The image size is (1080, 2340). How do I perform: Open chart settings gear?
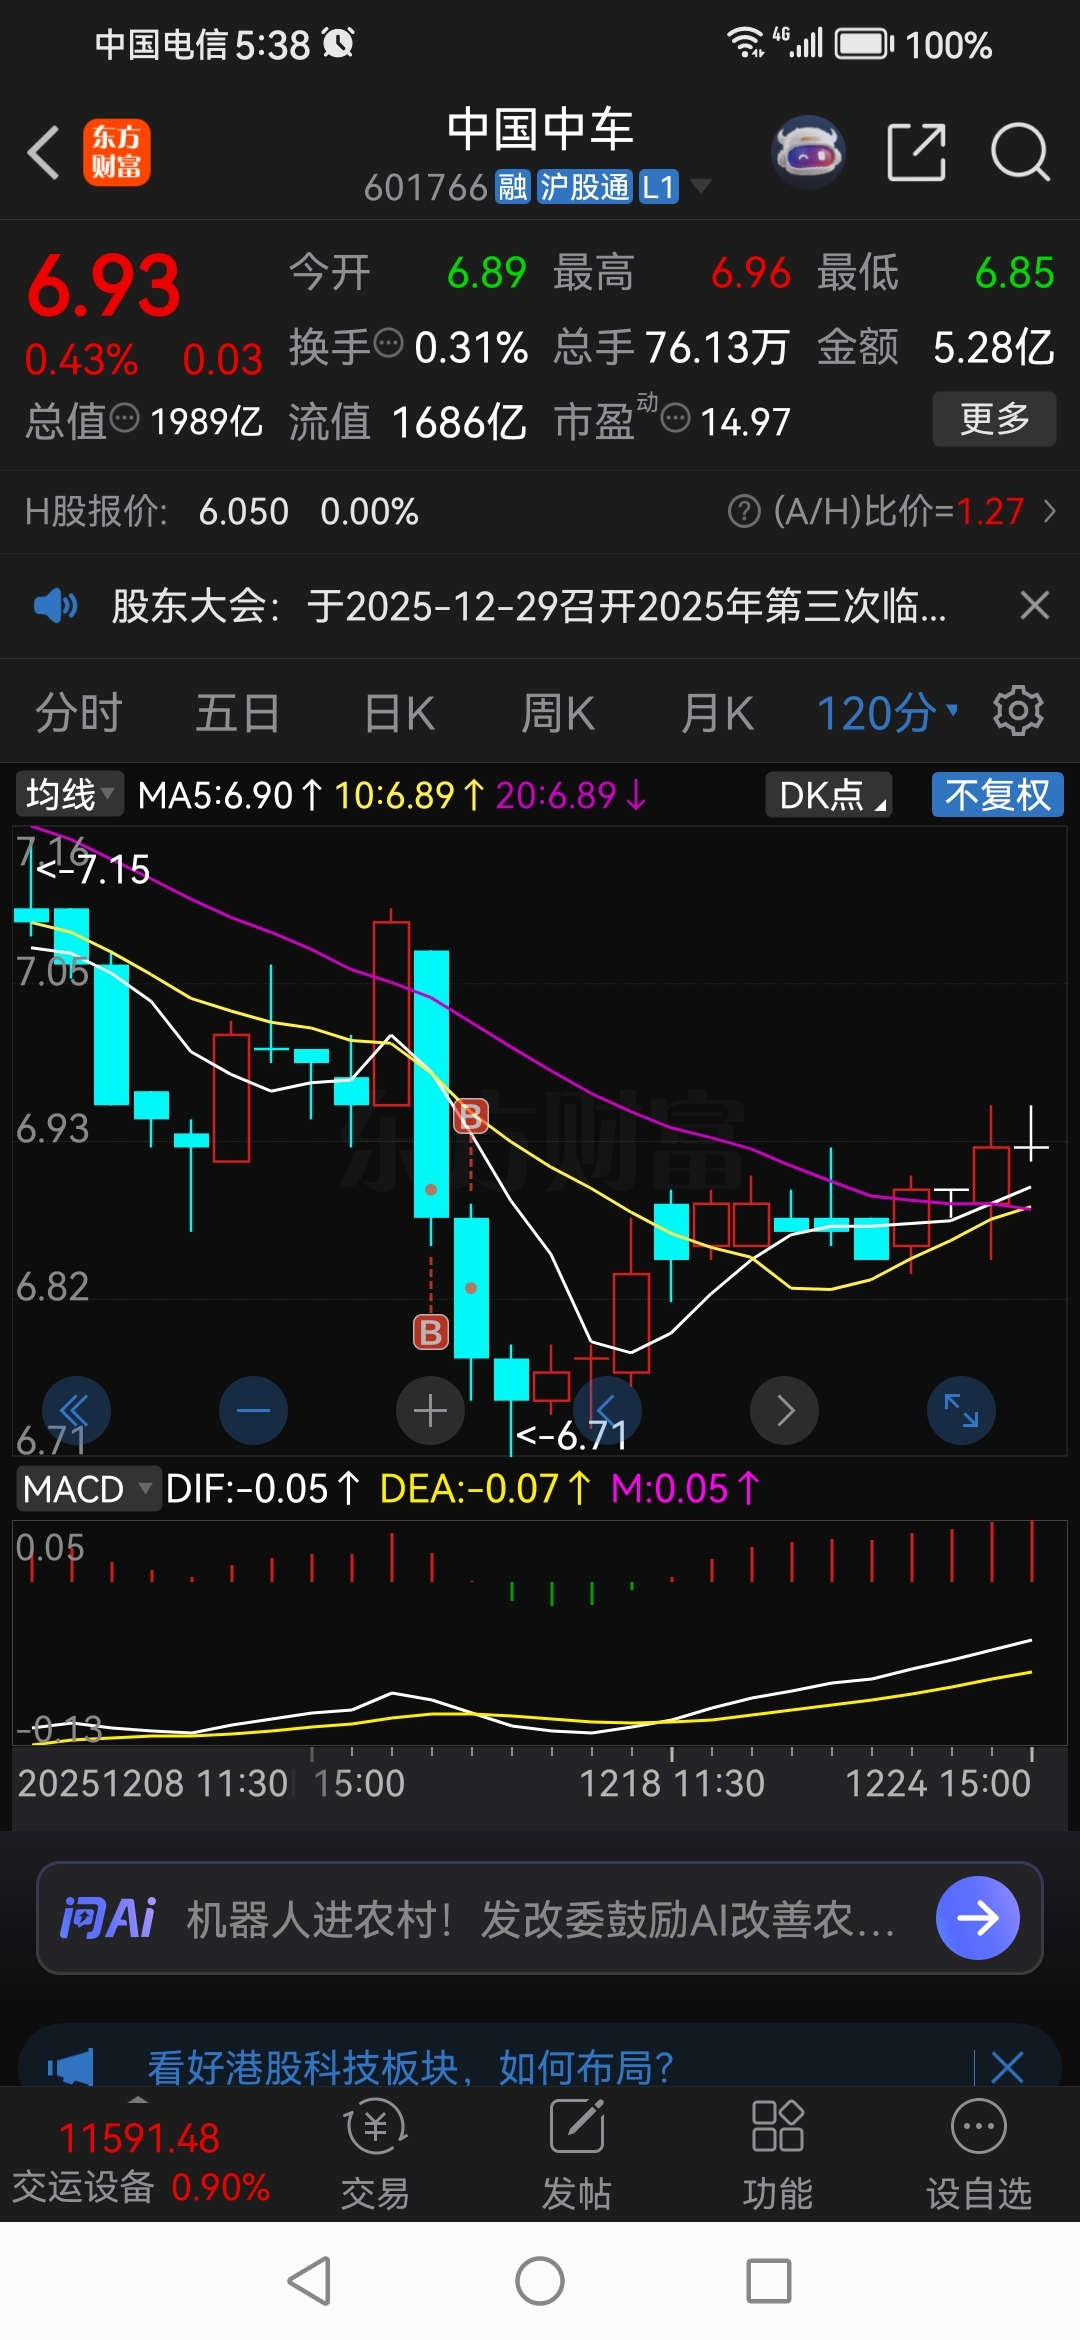(1018, 712)
